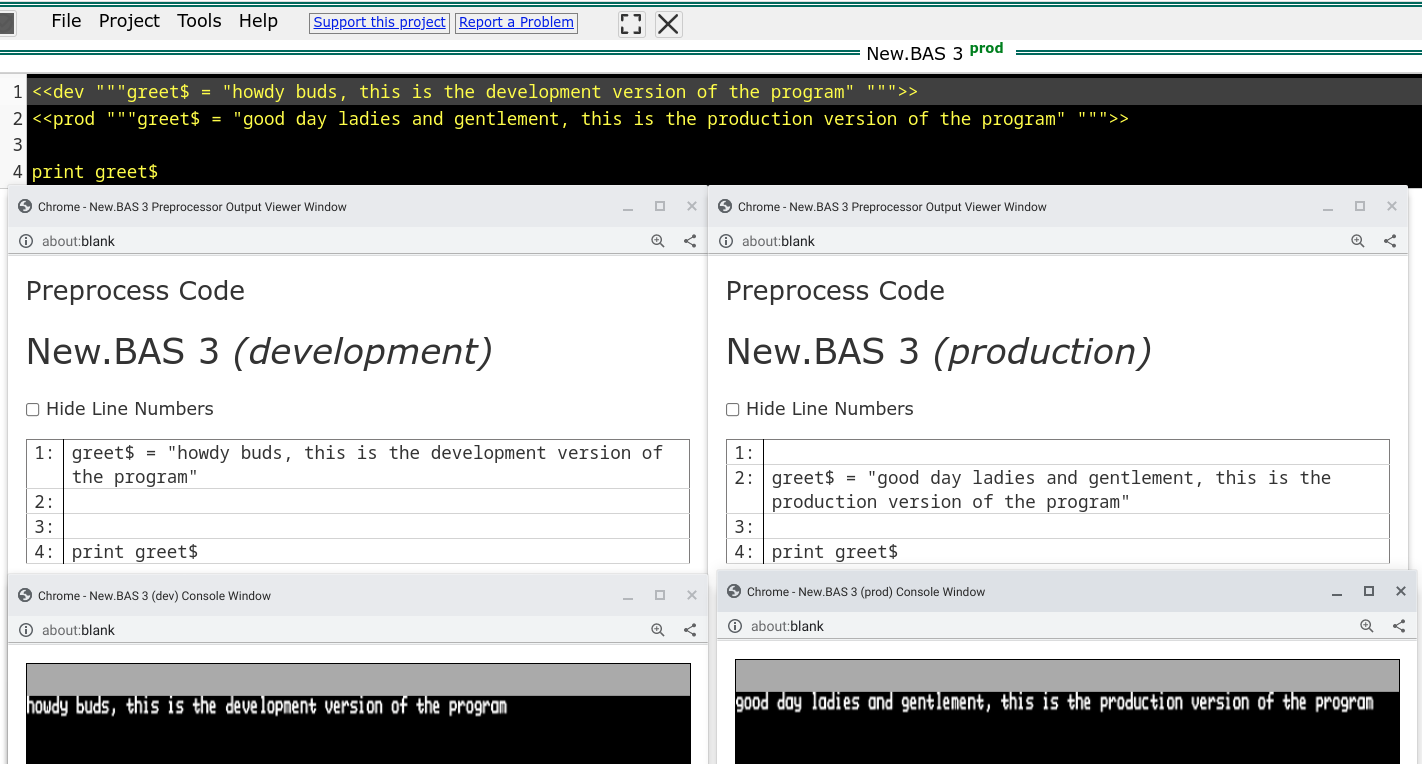Viewport: 1422px width, 764px height.
Task: Click Chrome globe icon in development preprocessor title
Action: pyautogui.click(x=25, y=207)
